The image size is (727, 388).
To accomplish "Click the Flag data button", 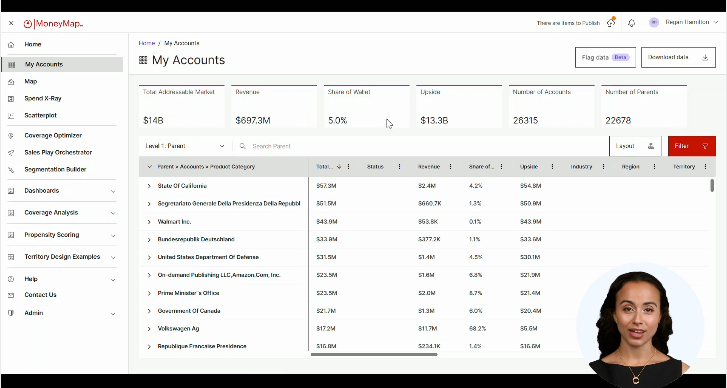I will [605, 57].
